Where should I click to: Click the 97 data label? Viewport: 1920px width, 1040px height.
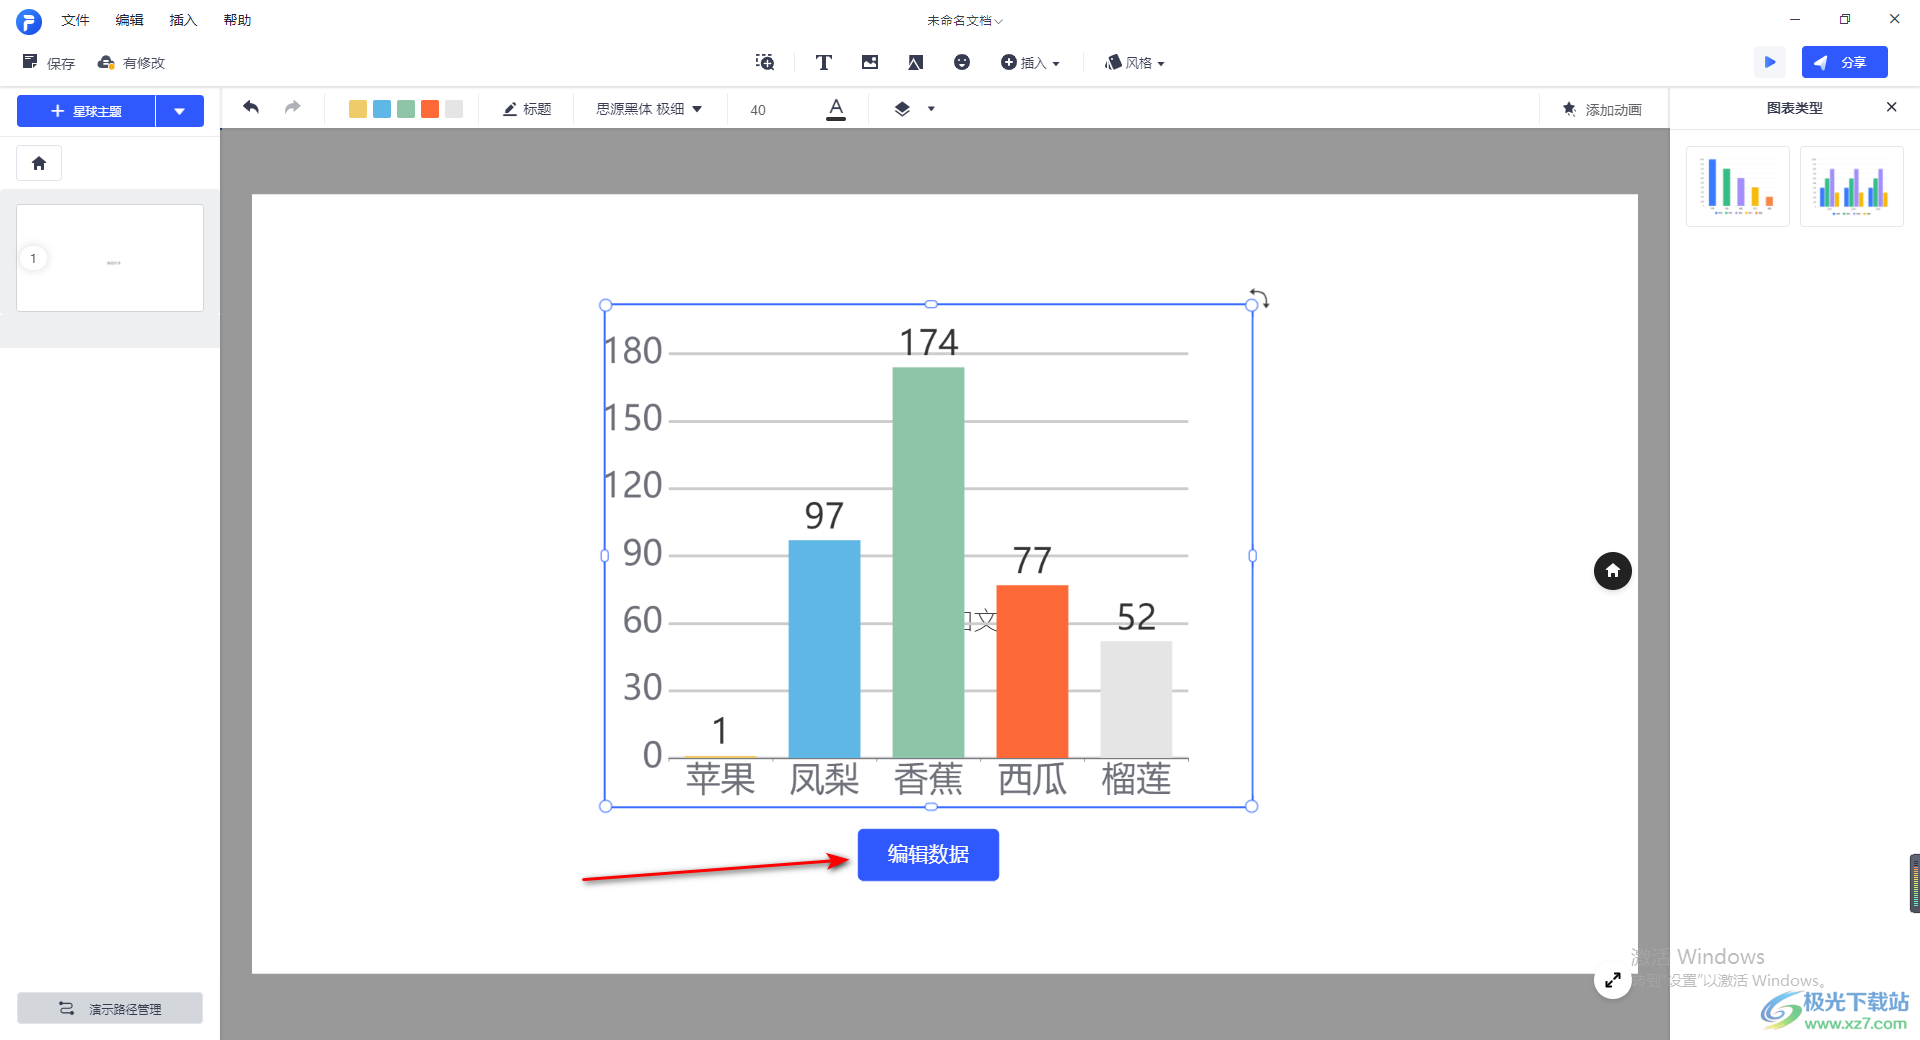[824, 516]
